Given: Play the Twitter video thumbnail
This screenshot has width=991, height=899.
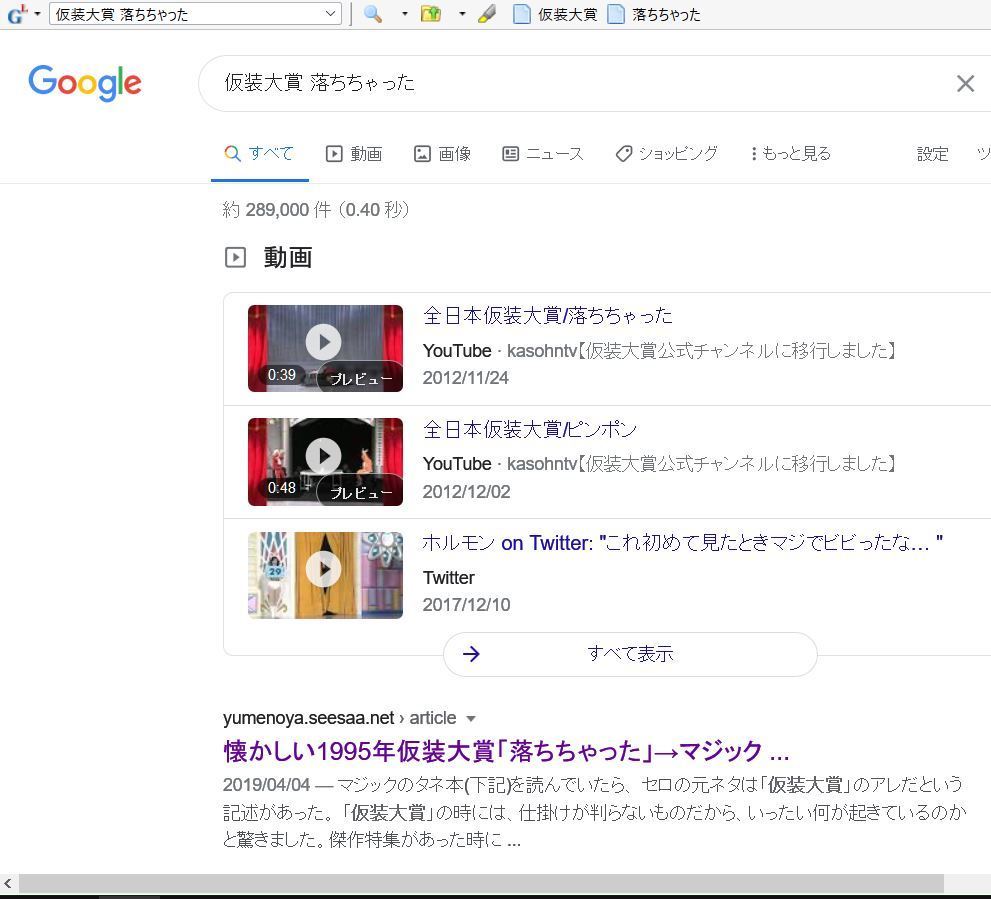Looking at the screenshot, I should [x=325, y=575].
